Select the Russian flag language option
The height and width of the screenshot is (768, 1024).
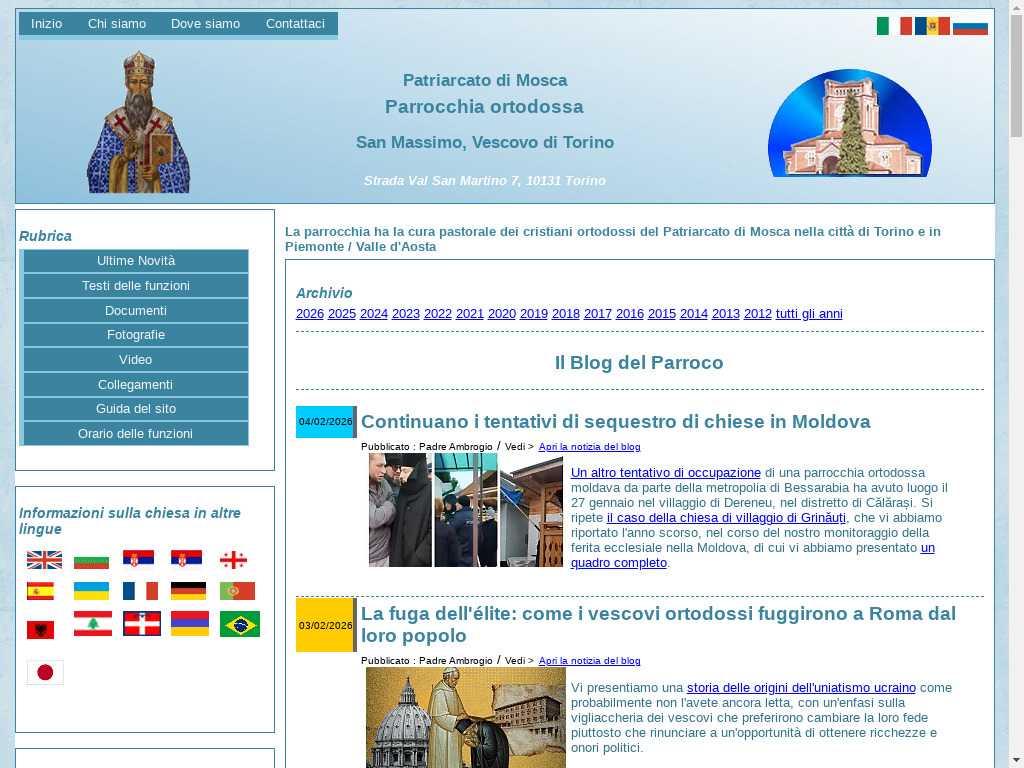pyautogui.click(x=970, y=26)
